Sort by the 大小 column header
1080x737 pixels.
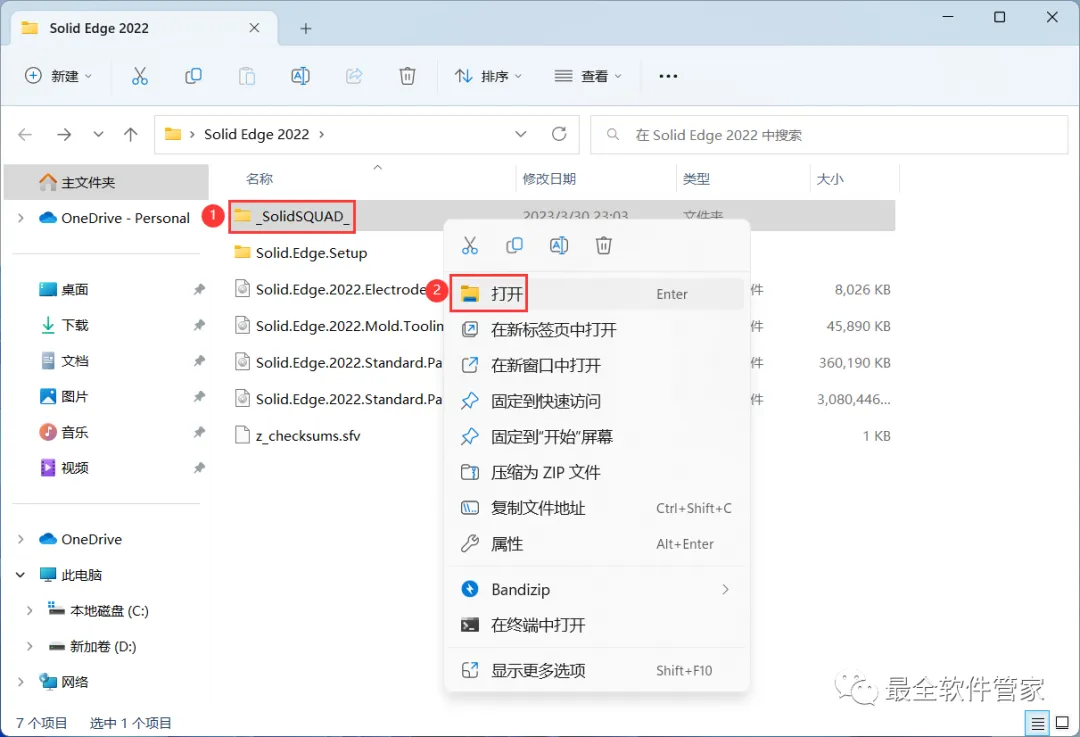coord(830,179)
